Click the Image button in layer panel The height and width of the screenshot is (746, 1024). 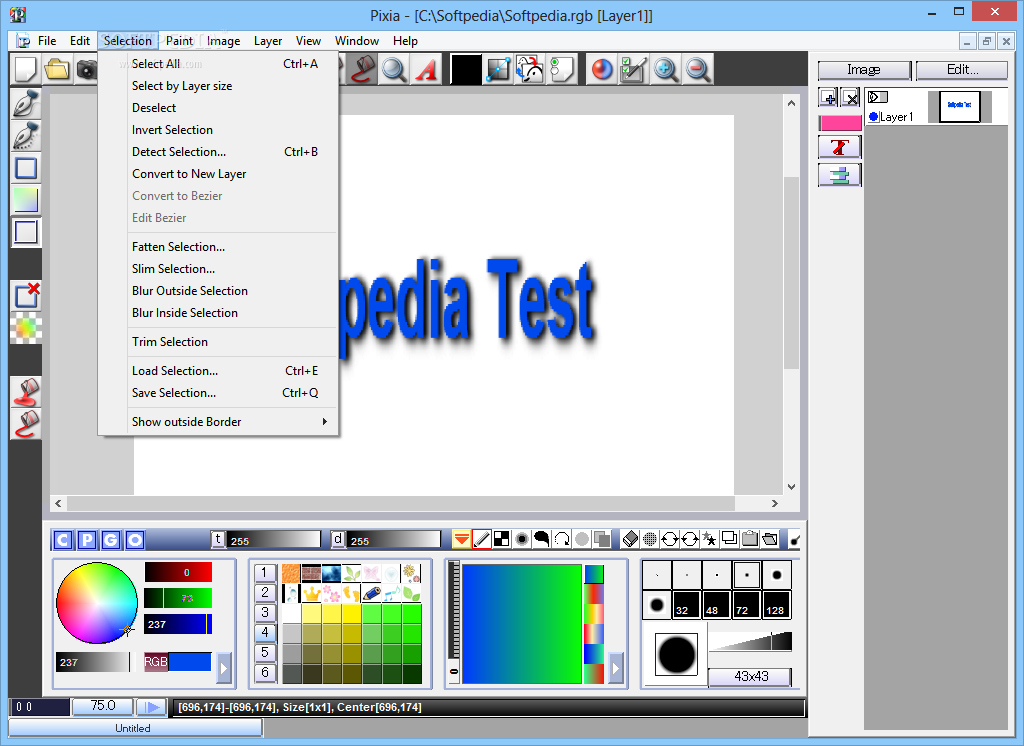click(x=864, y=70)
